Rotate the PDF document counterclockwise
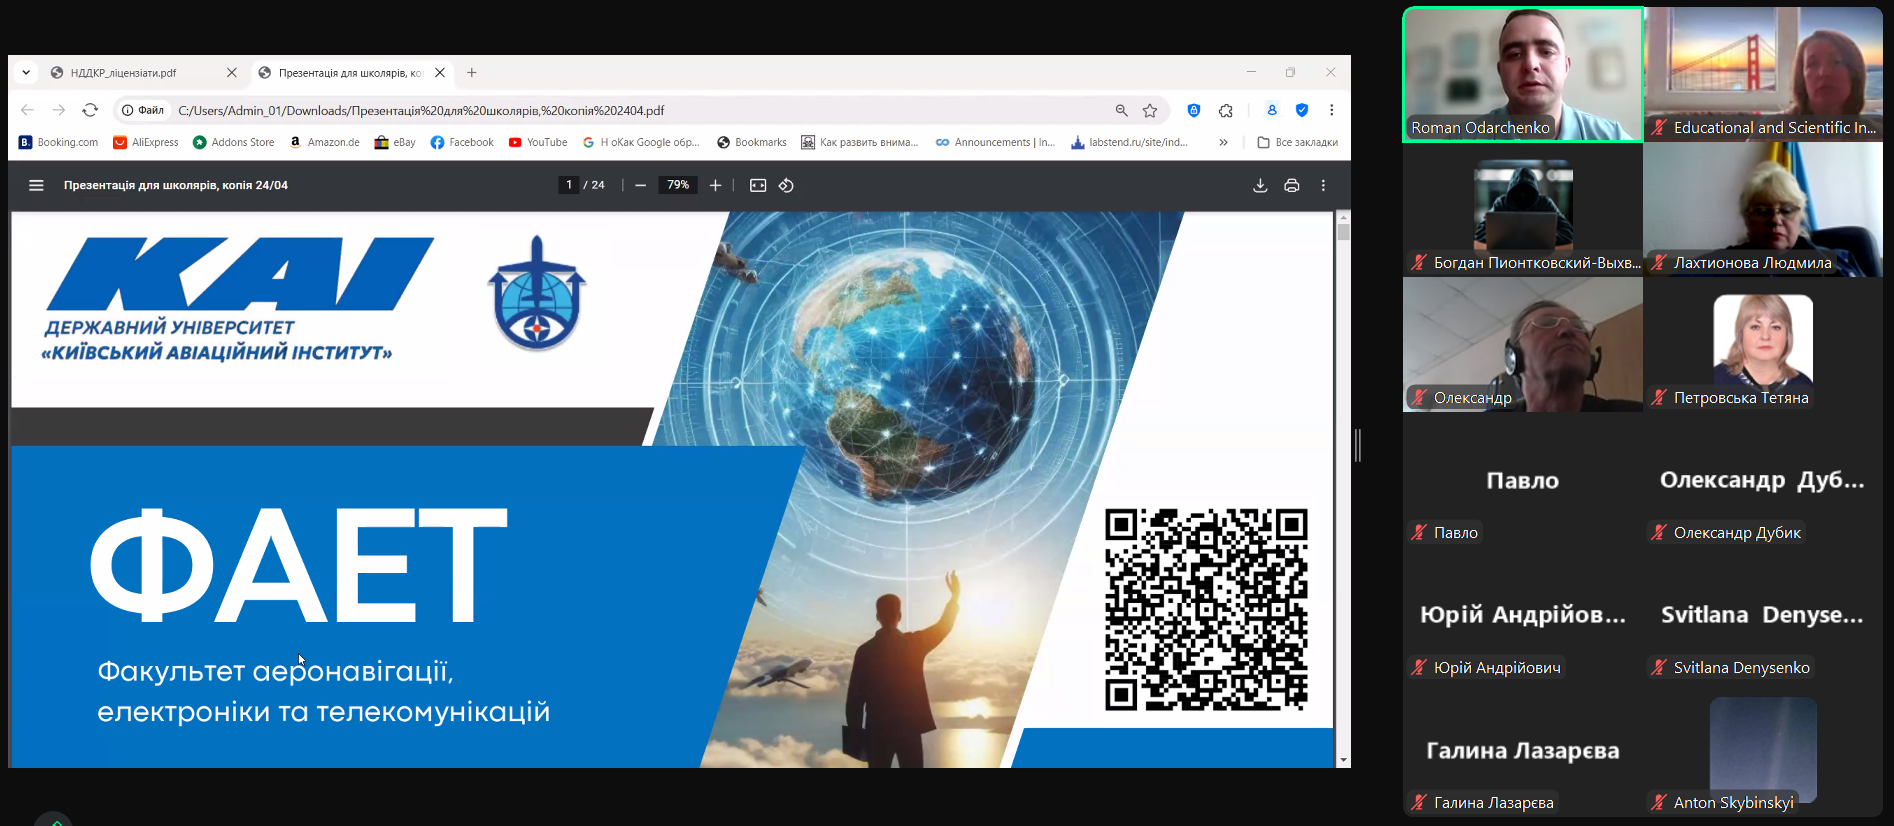Viewport: 1894px width, 826px height. (787, 185)
